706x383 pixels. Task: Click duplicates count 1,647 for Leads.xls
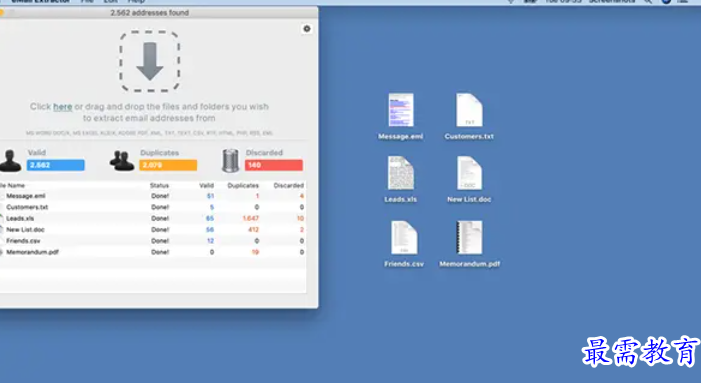click(x=250, y=218)
